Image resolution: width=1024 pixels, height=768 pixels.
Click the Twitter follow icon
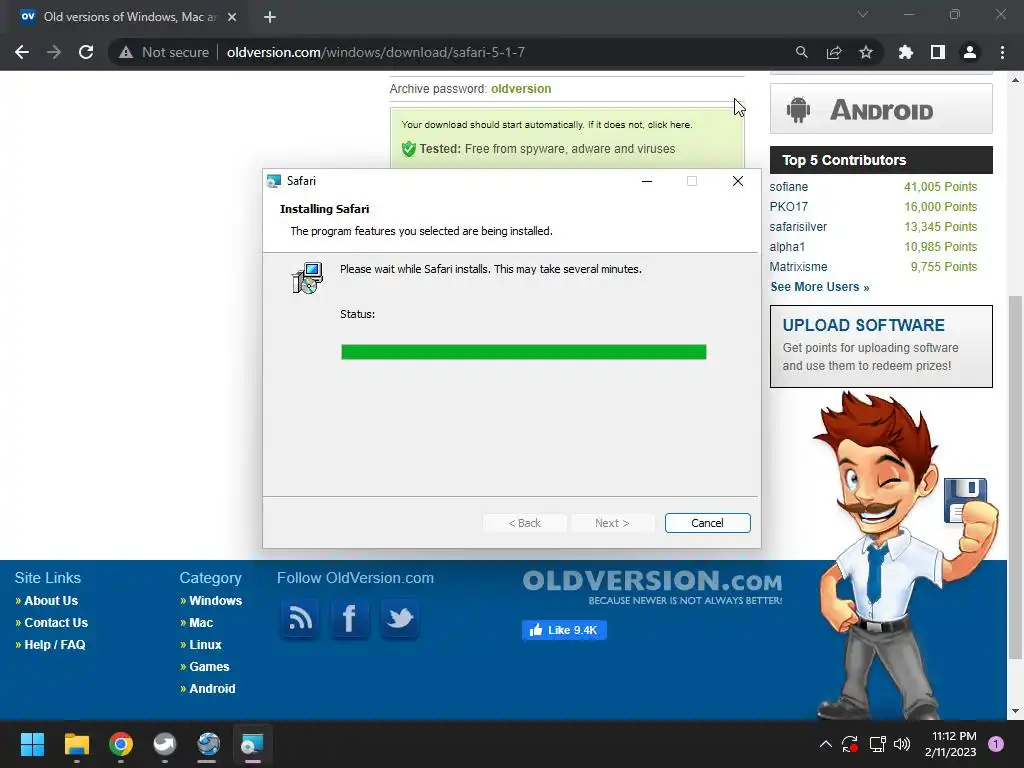click(x=399, y=618)
